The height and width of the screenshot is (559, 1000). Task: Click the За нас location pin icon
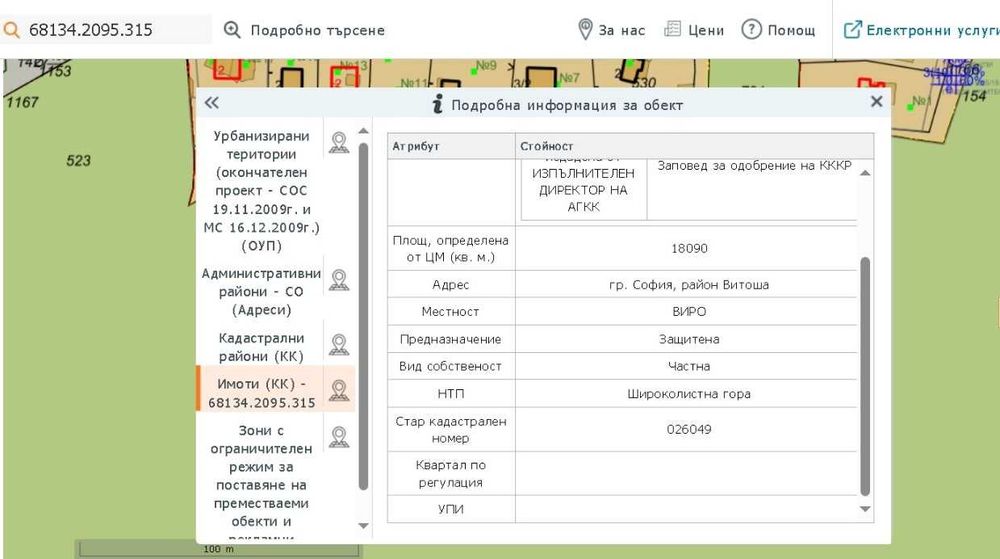point(585,29)
